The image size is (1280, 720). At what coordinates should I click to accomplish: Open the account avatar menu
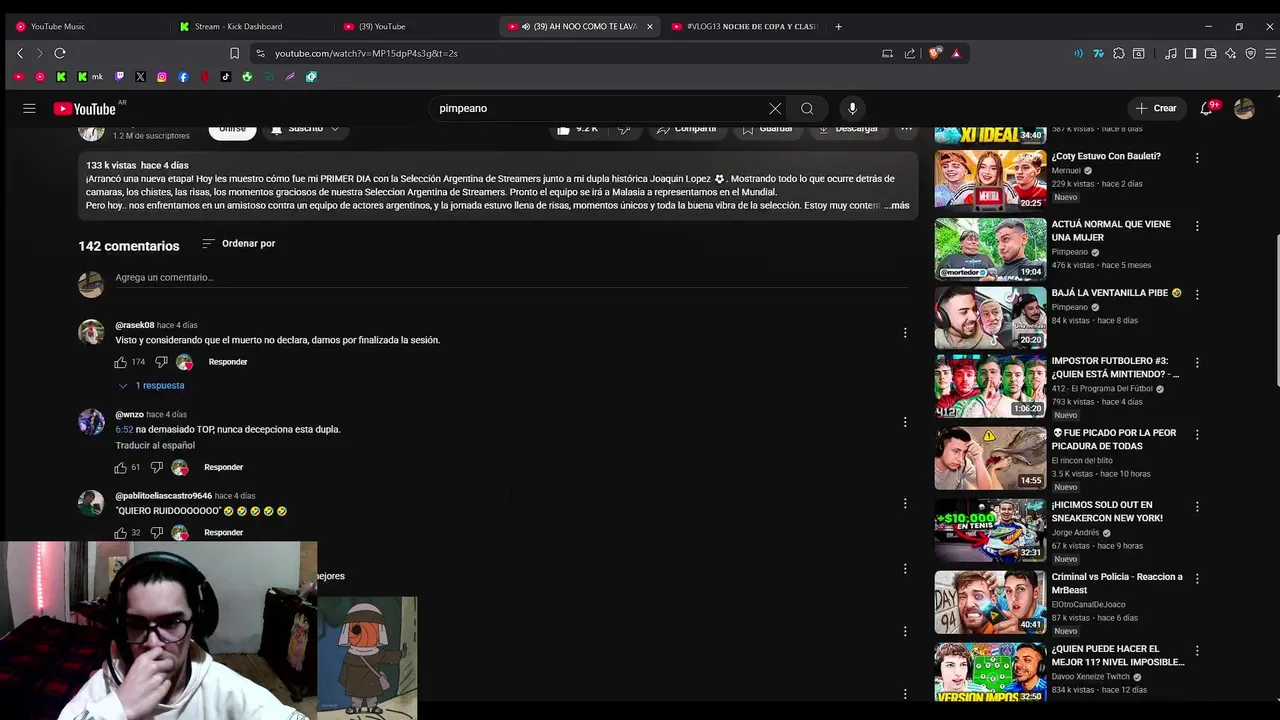tap(1244, 108)
